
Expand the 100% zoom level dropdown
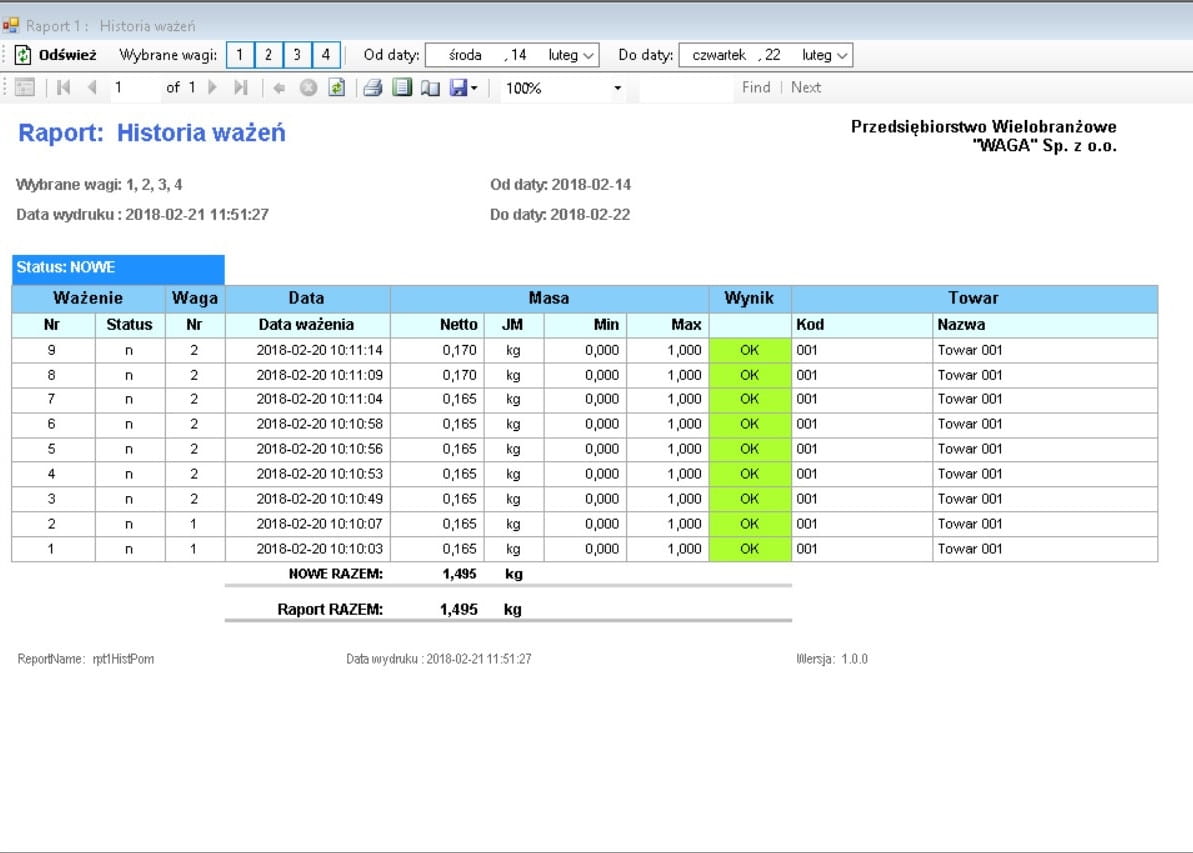tap(617, 88)
